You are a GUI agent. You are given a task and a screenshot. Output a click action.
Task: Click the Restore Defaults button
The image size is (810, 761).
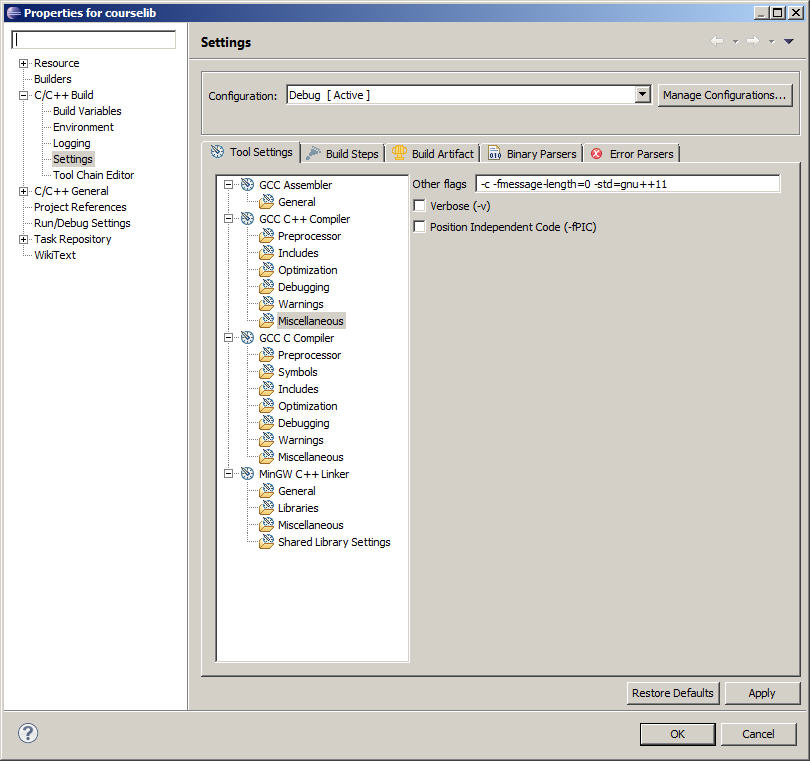673,693
